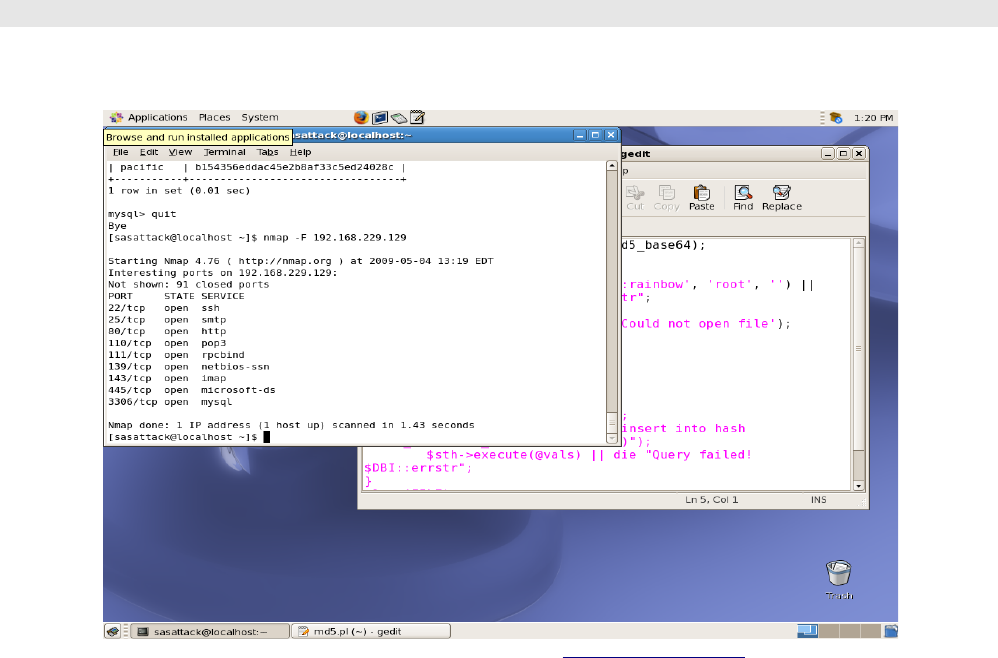Click the Replace icon in gedit
The height and width of the screenshot is (658, 998).
coord(782,198)
